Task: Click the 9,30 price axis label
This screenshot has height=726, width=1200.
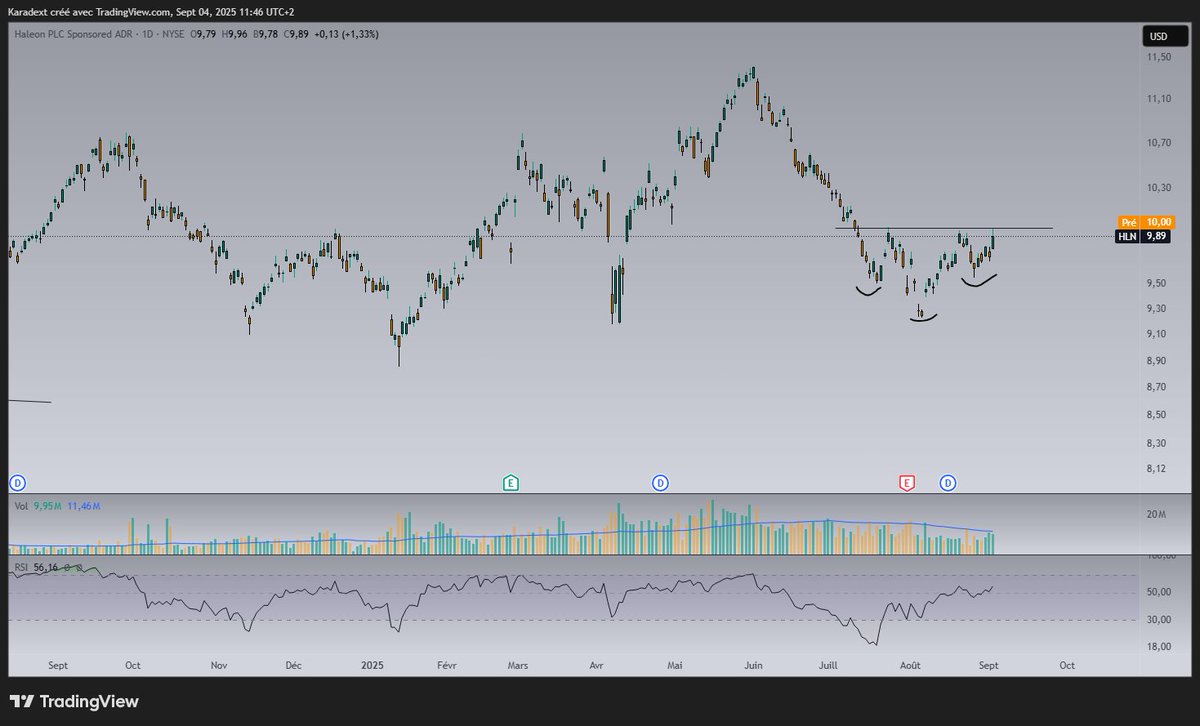Action: click(x=1158, y=308)
